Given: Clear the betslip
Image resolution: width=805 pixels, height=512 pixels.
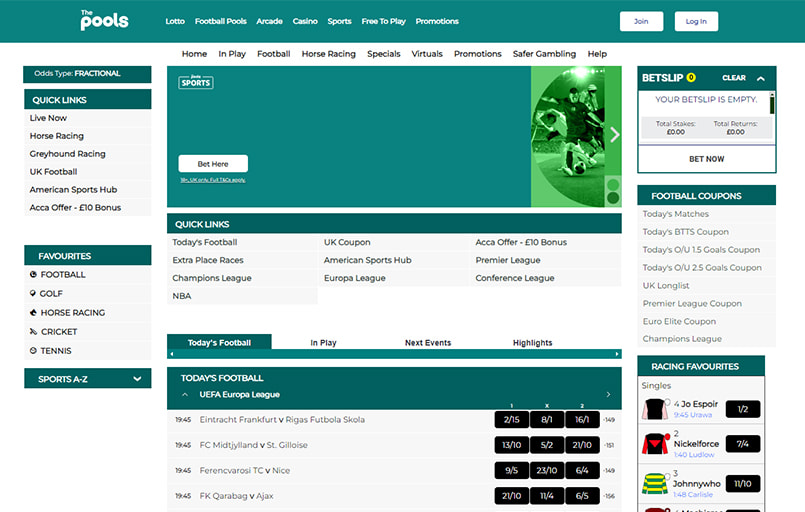Looking at the screenshot, I should [734, 78].
